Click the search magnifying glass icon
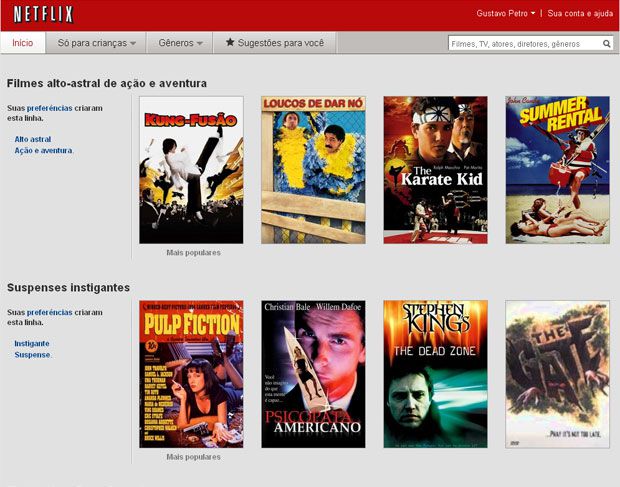The image size is (620, 487). click(607, 44)
